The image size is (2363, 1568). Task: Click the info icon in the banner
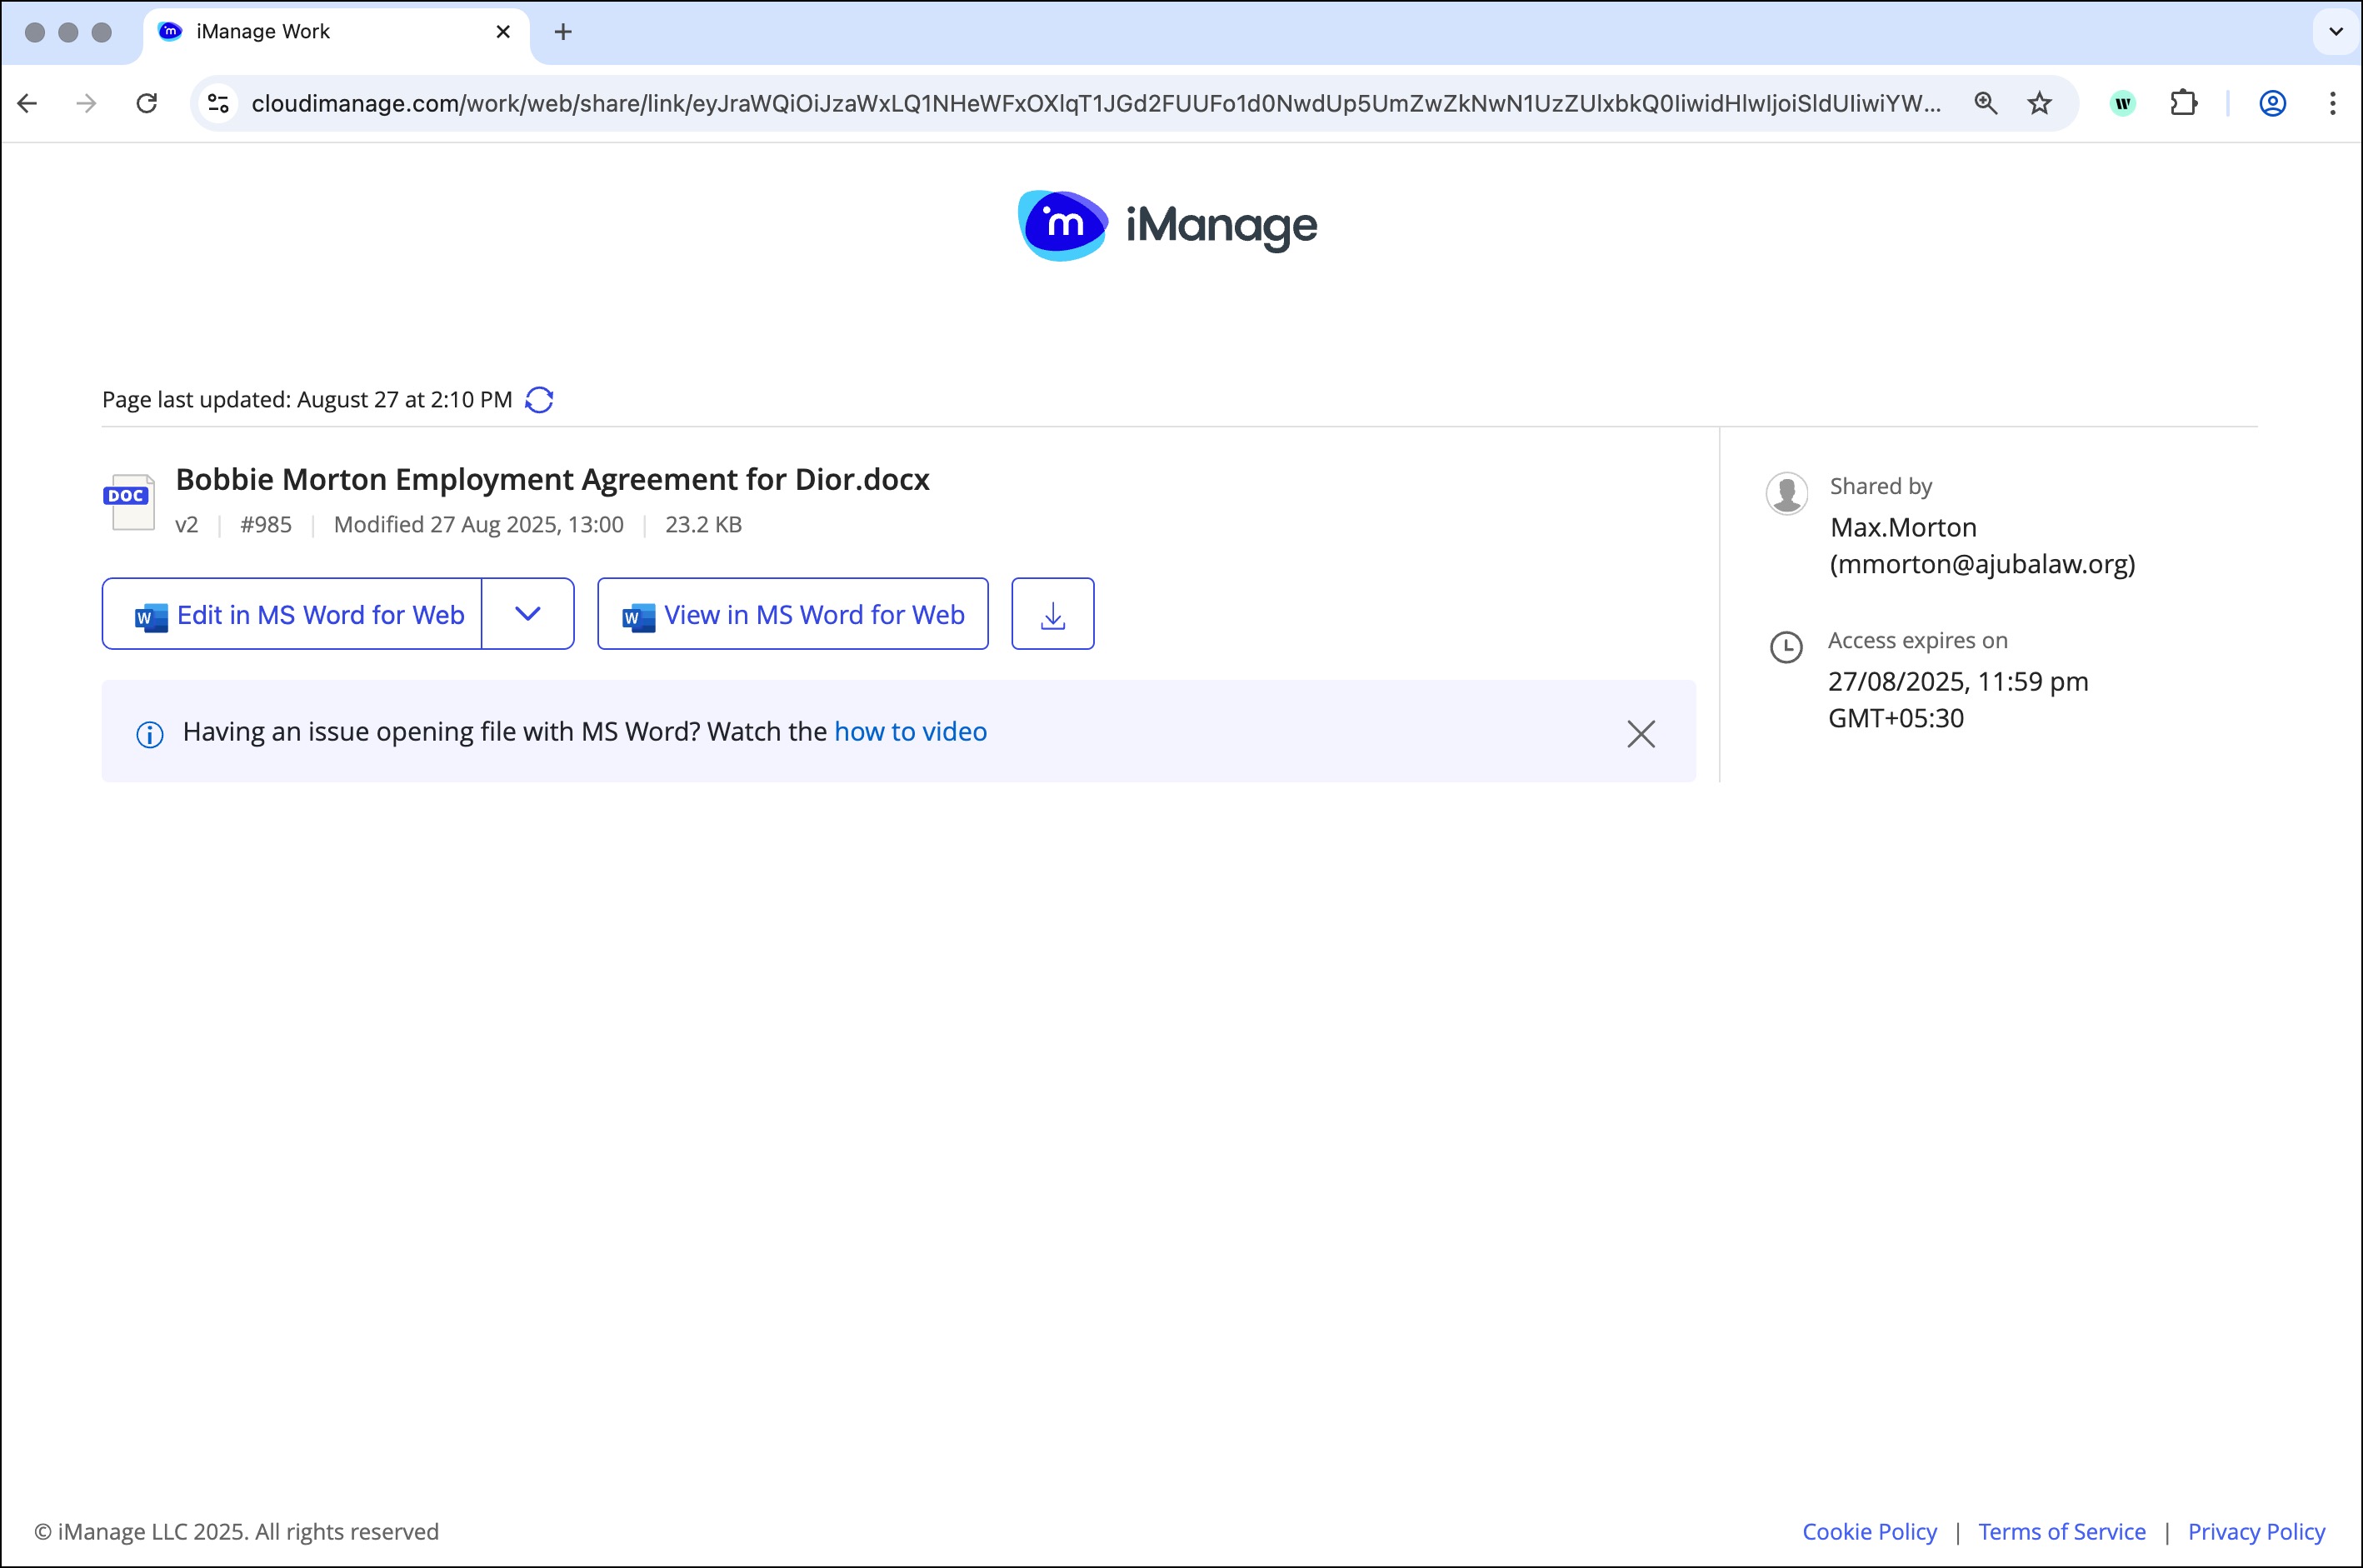point(150,735)
